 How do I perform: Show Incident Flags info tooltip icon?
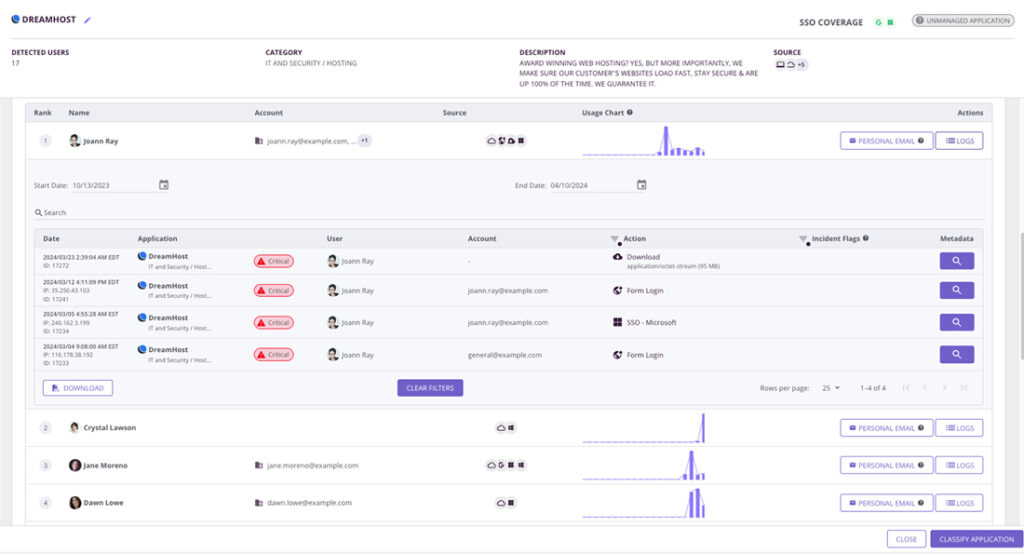[866, 238]
